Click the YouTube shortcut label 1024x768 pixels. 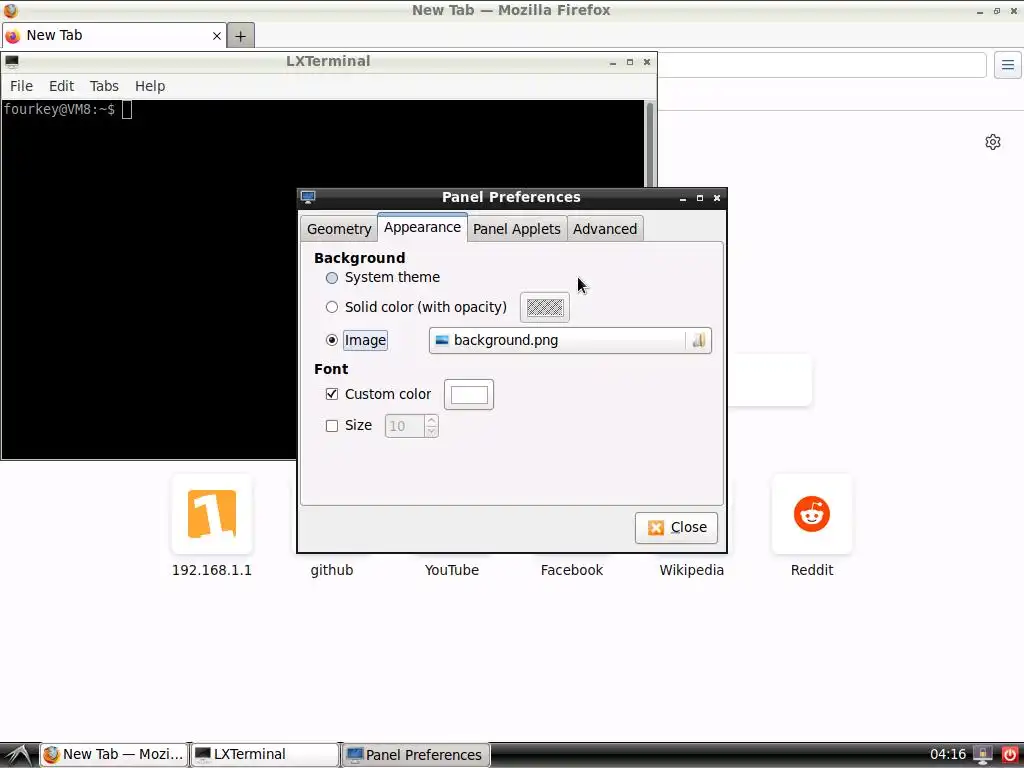(451, 570)
